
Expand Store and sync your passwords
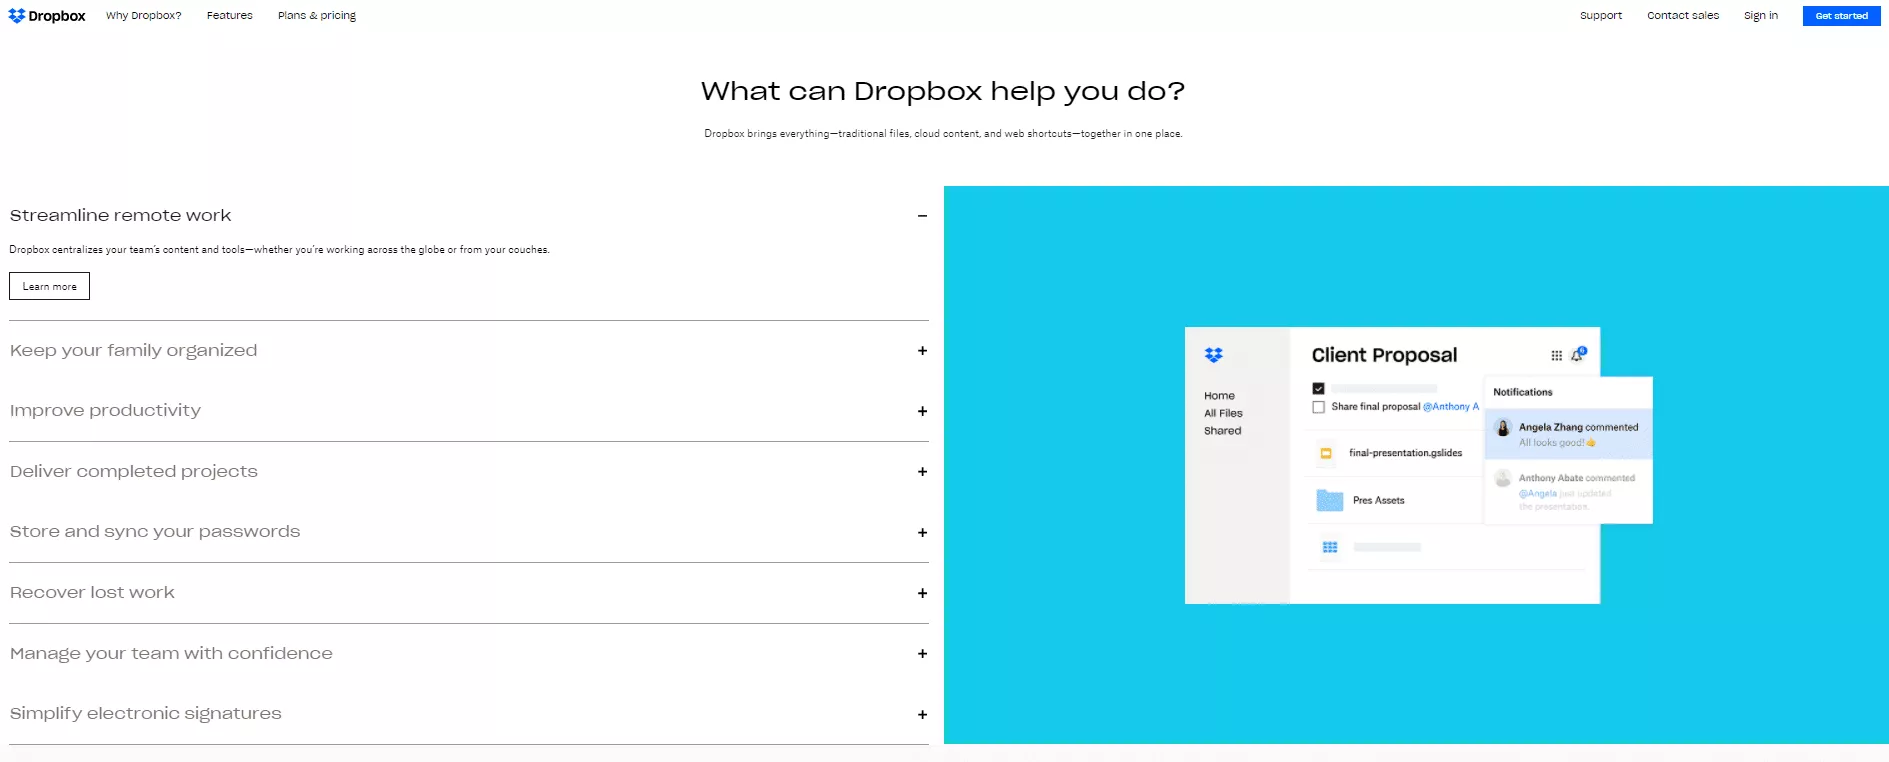pyautogui.click(x=922, y=533)
